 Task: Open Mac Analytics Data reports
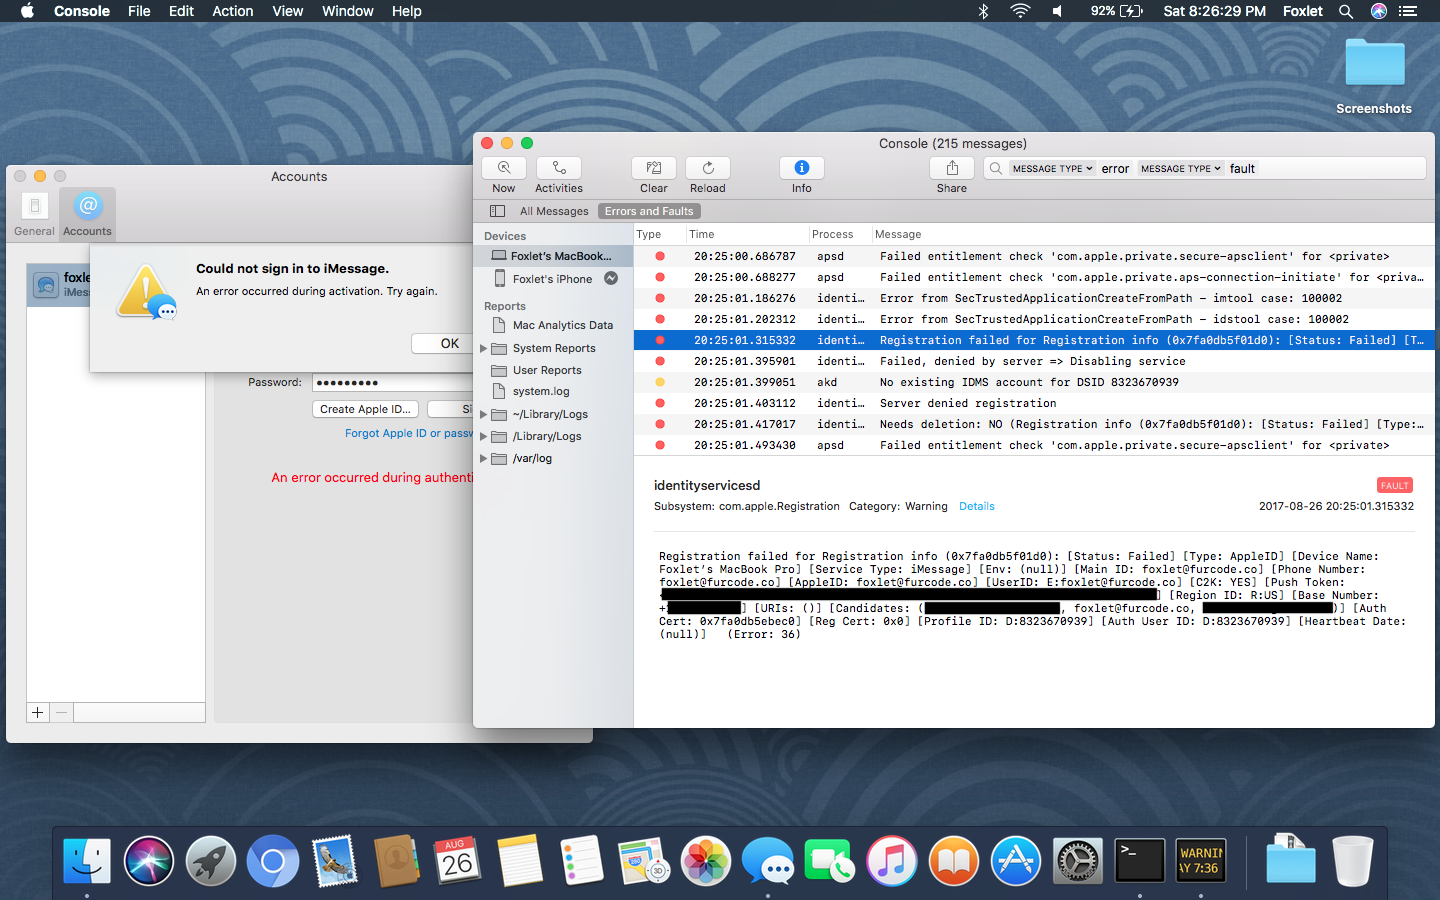click(553, 325)
